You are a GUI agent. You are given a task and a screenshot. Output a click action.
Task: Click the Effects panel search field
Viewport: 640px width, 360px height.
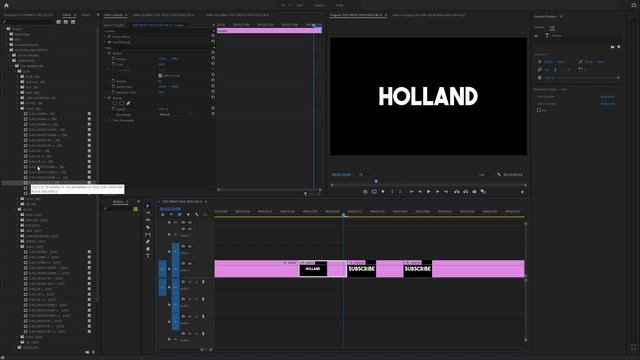[x=29, y=22]
